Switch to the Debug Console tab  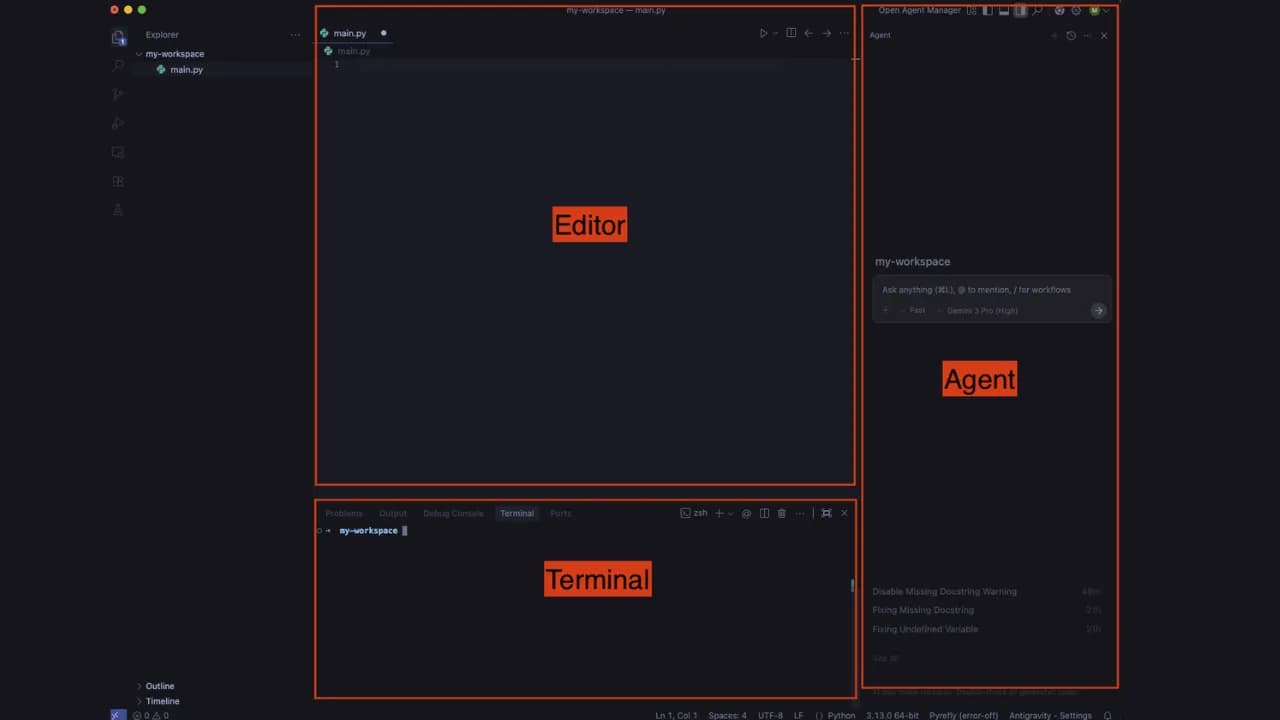coord(453,513)
